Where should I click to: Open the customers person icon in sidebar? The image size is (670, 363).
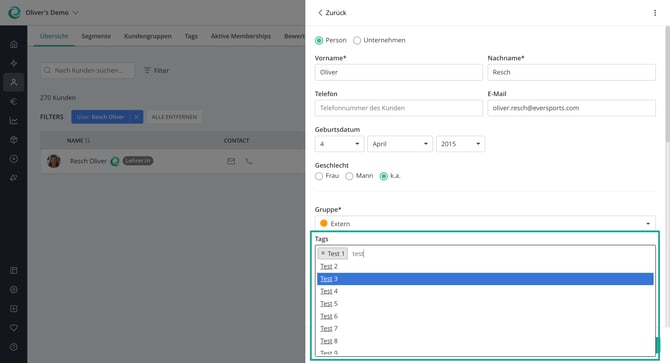coord(14,82)
